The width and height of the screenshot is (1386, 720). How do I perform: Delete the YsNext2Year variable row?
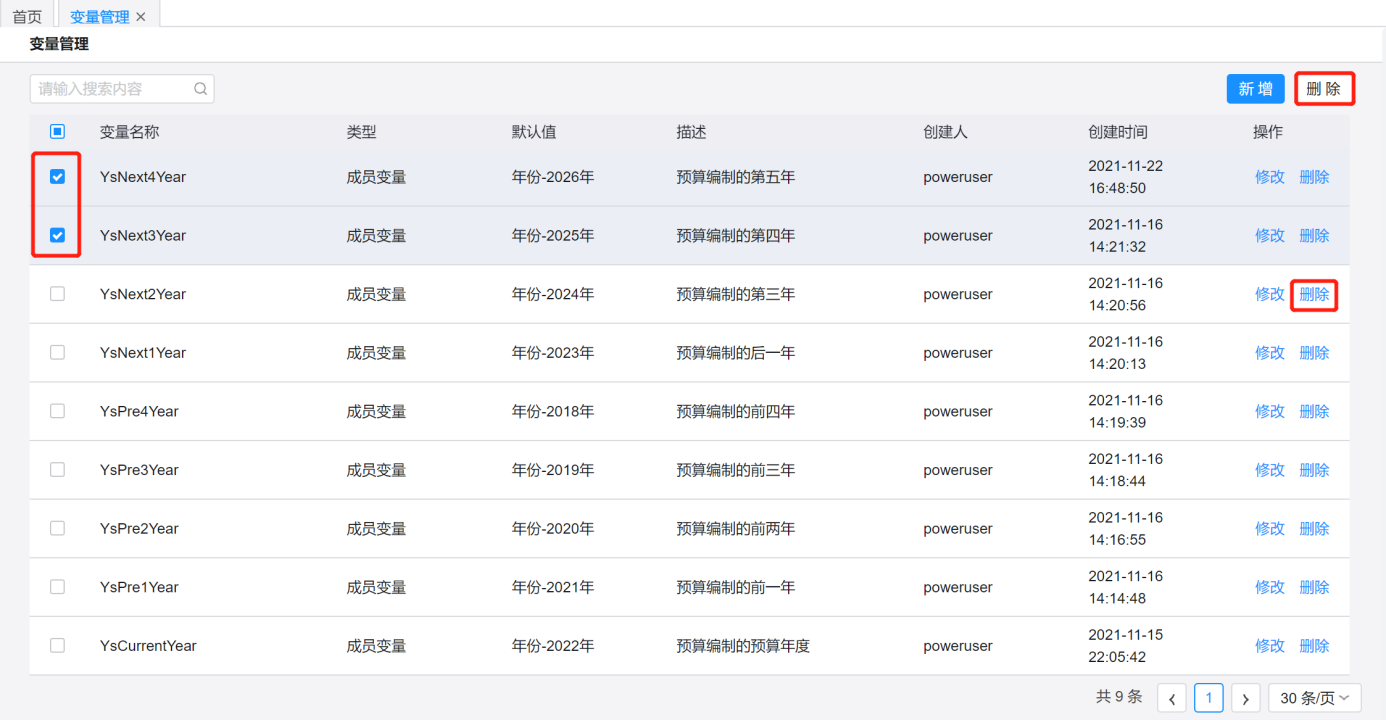tap(1314, 294)
